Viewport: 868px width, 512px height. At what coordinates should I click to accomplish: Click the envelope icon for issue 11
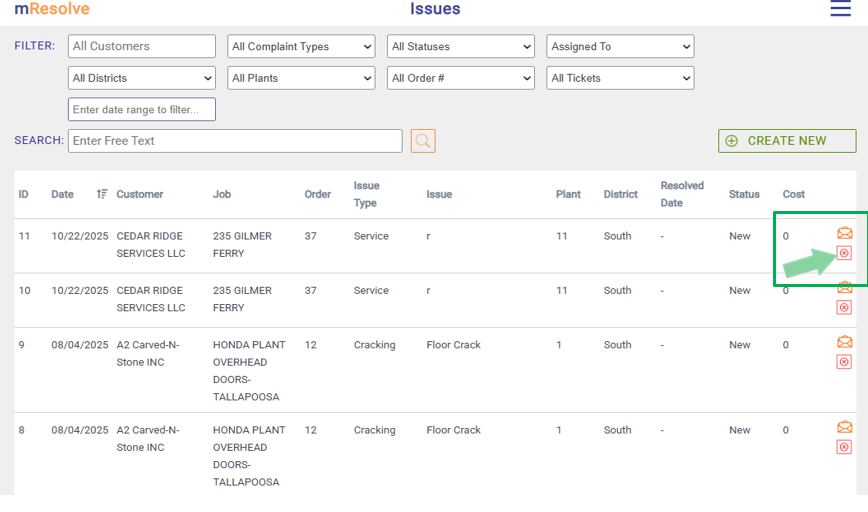tap(845, 234)
